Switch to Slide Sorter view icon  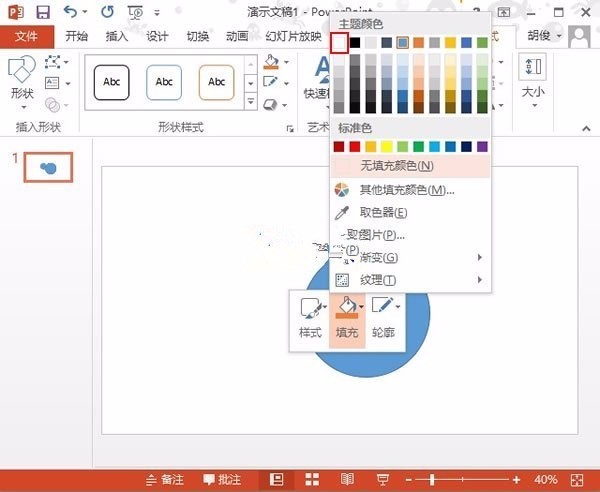(x=312, y=479)
